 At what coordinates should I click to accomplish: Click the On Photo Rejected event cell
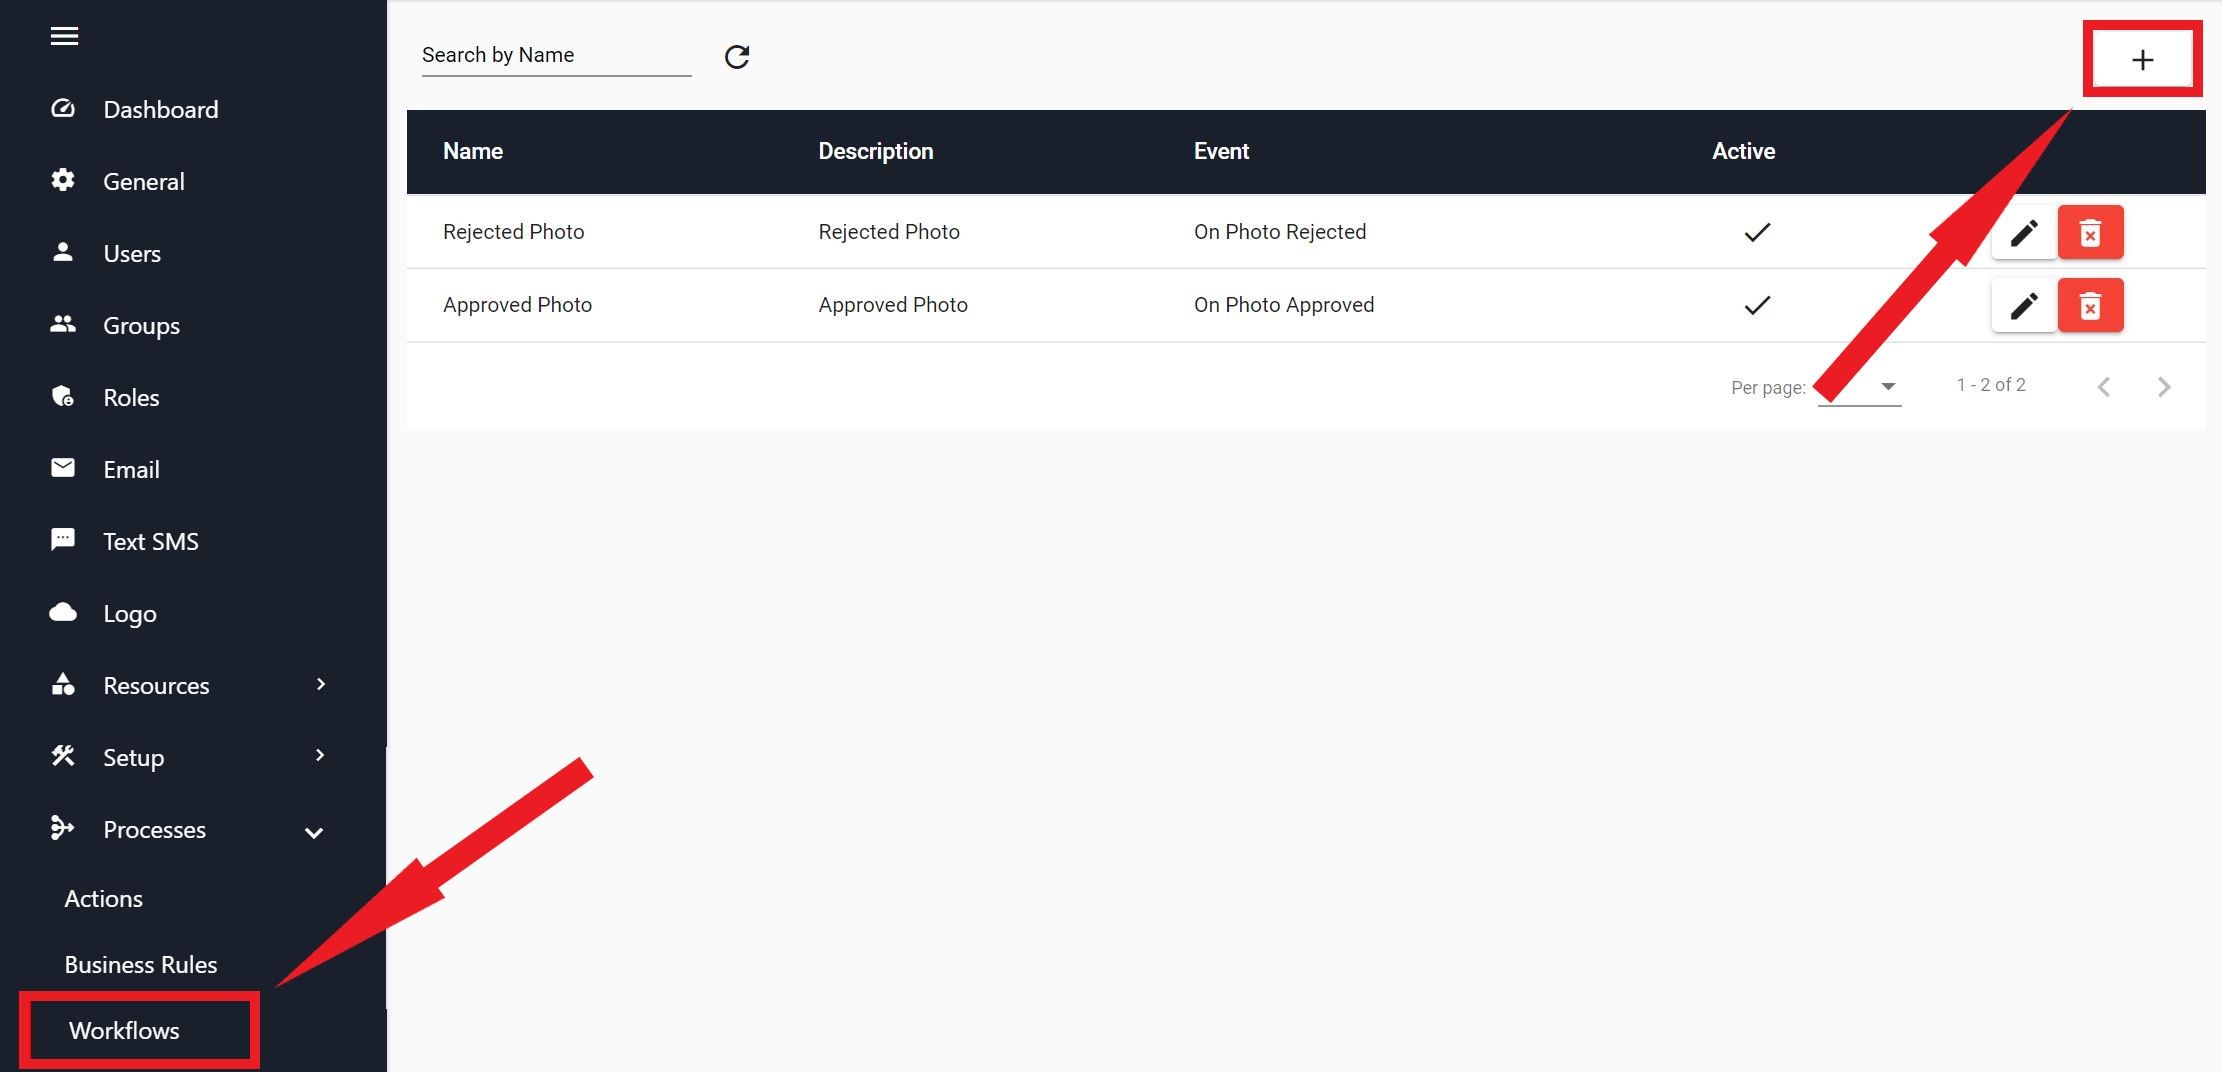(x=1280, y=232)
